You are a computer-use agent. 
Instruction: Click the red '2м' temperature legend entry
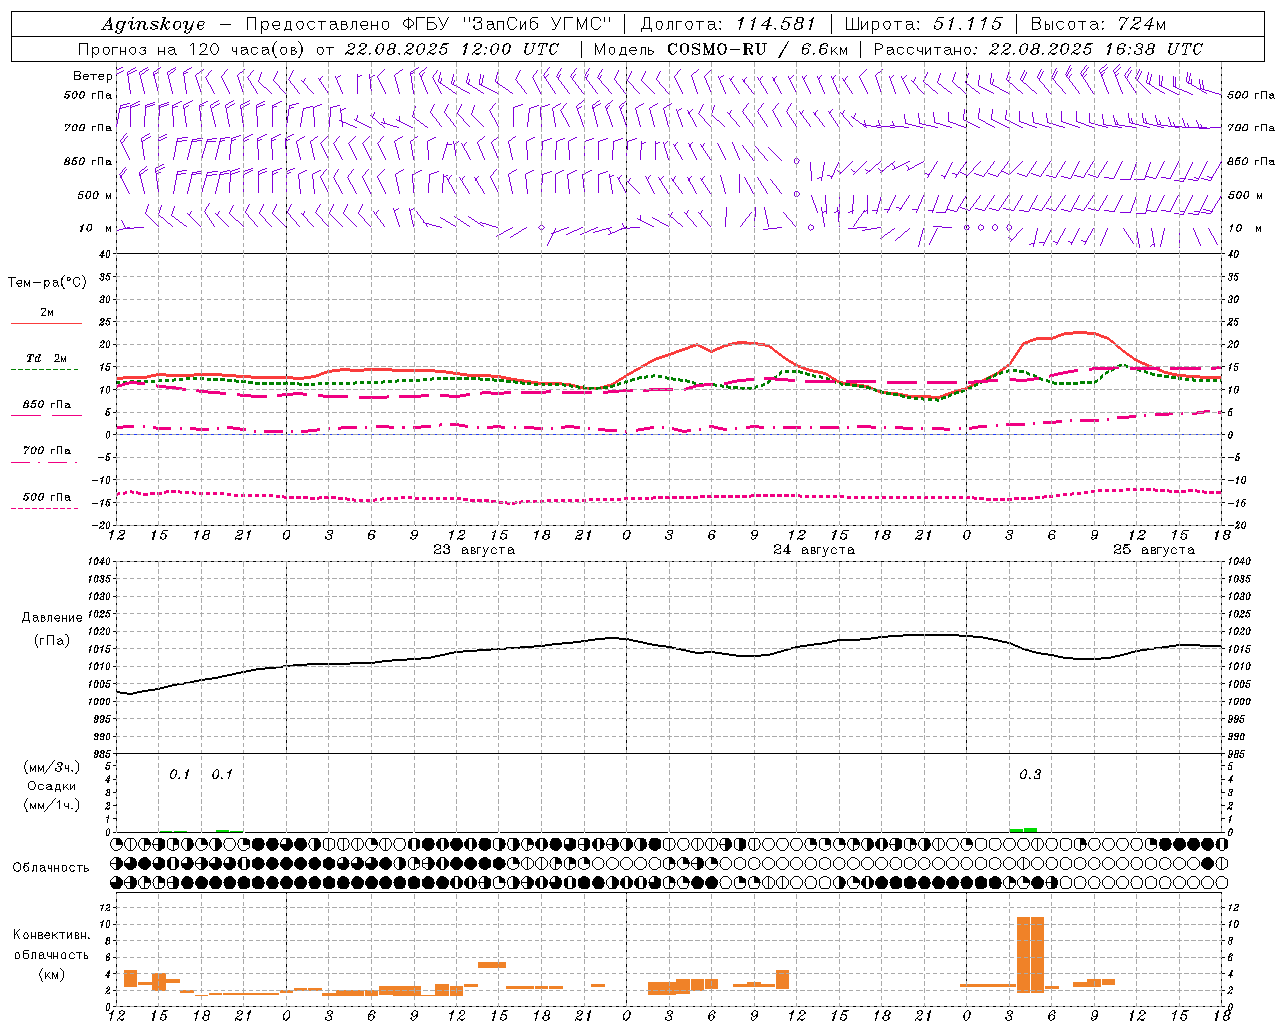pos(47,313)
